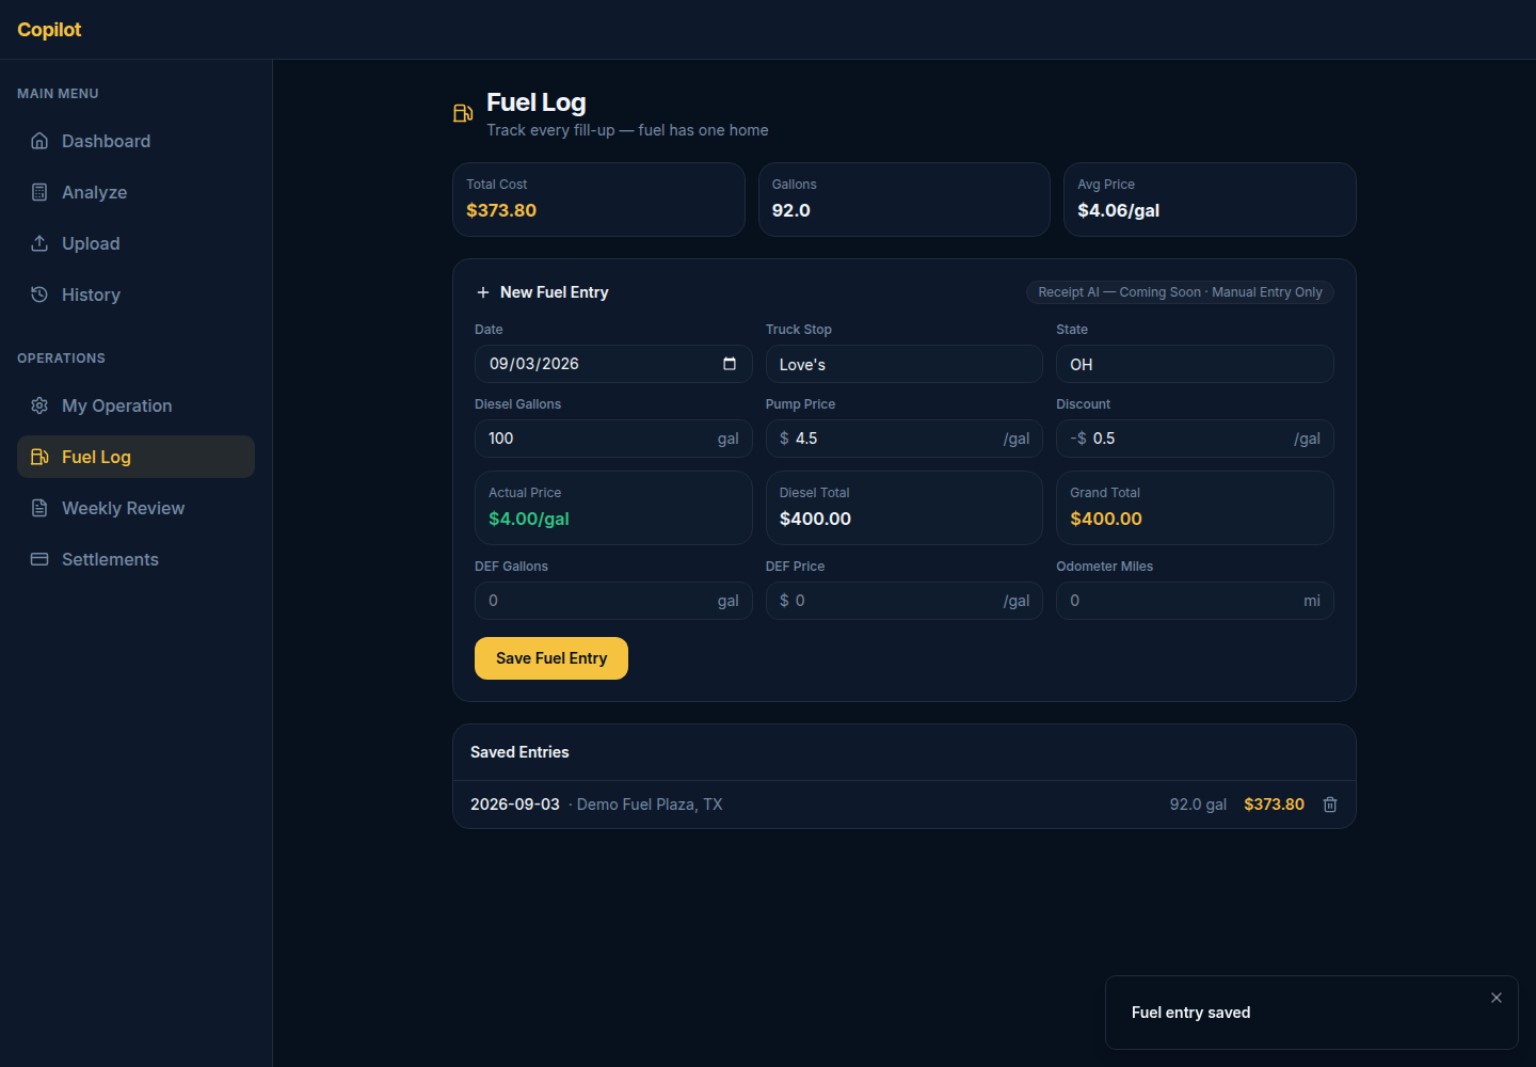
Task: Click the Track every fill-up subtitle
Action: tap(627, 130)
